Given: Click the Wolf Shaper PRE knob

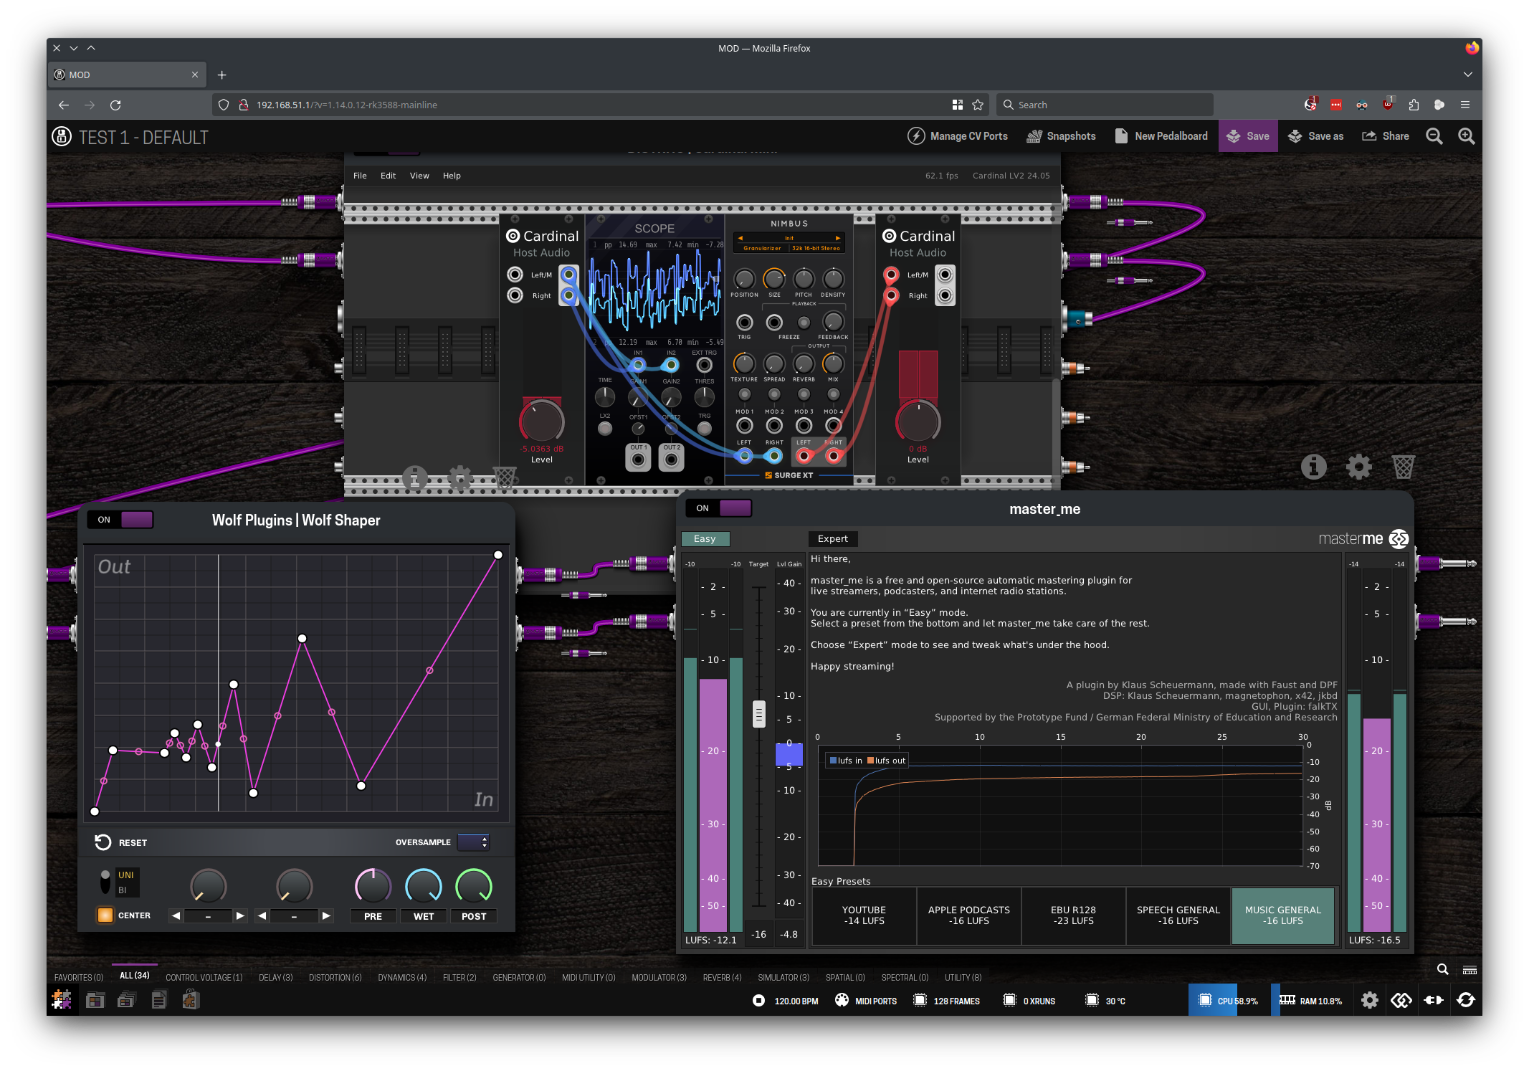Looking at the screenshot, I should click(x=373, y=885).
